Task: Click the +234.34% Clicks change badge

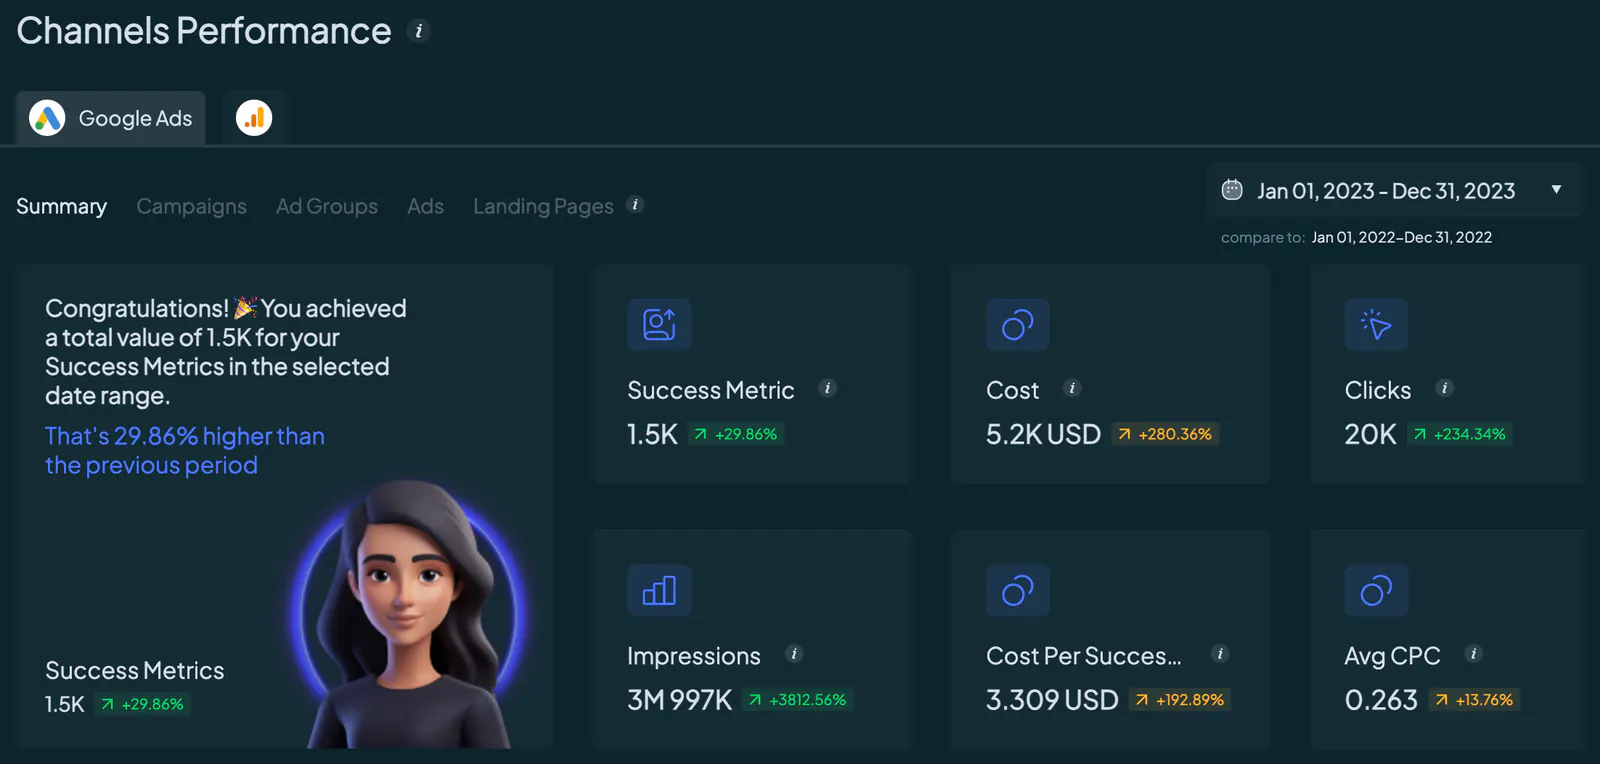Action: (x=1460, y=434)
